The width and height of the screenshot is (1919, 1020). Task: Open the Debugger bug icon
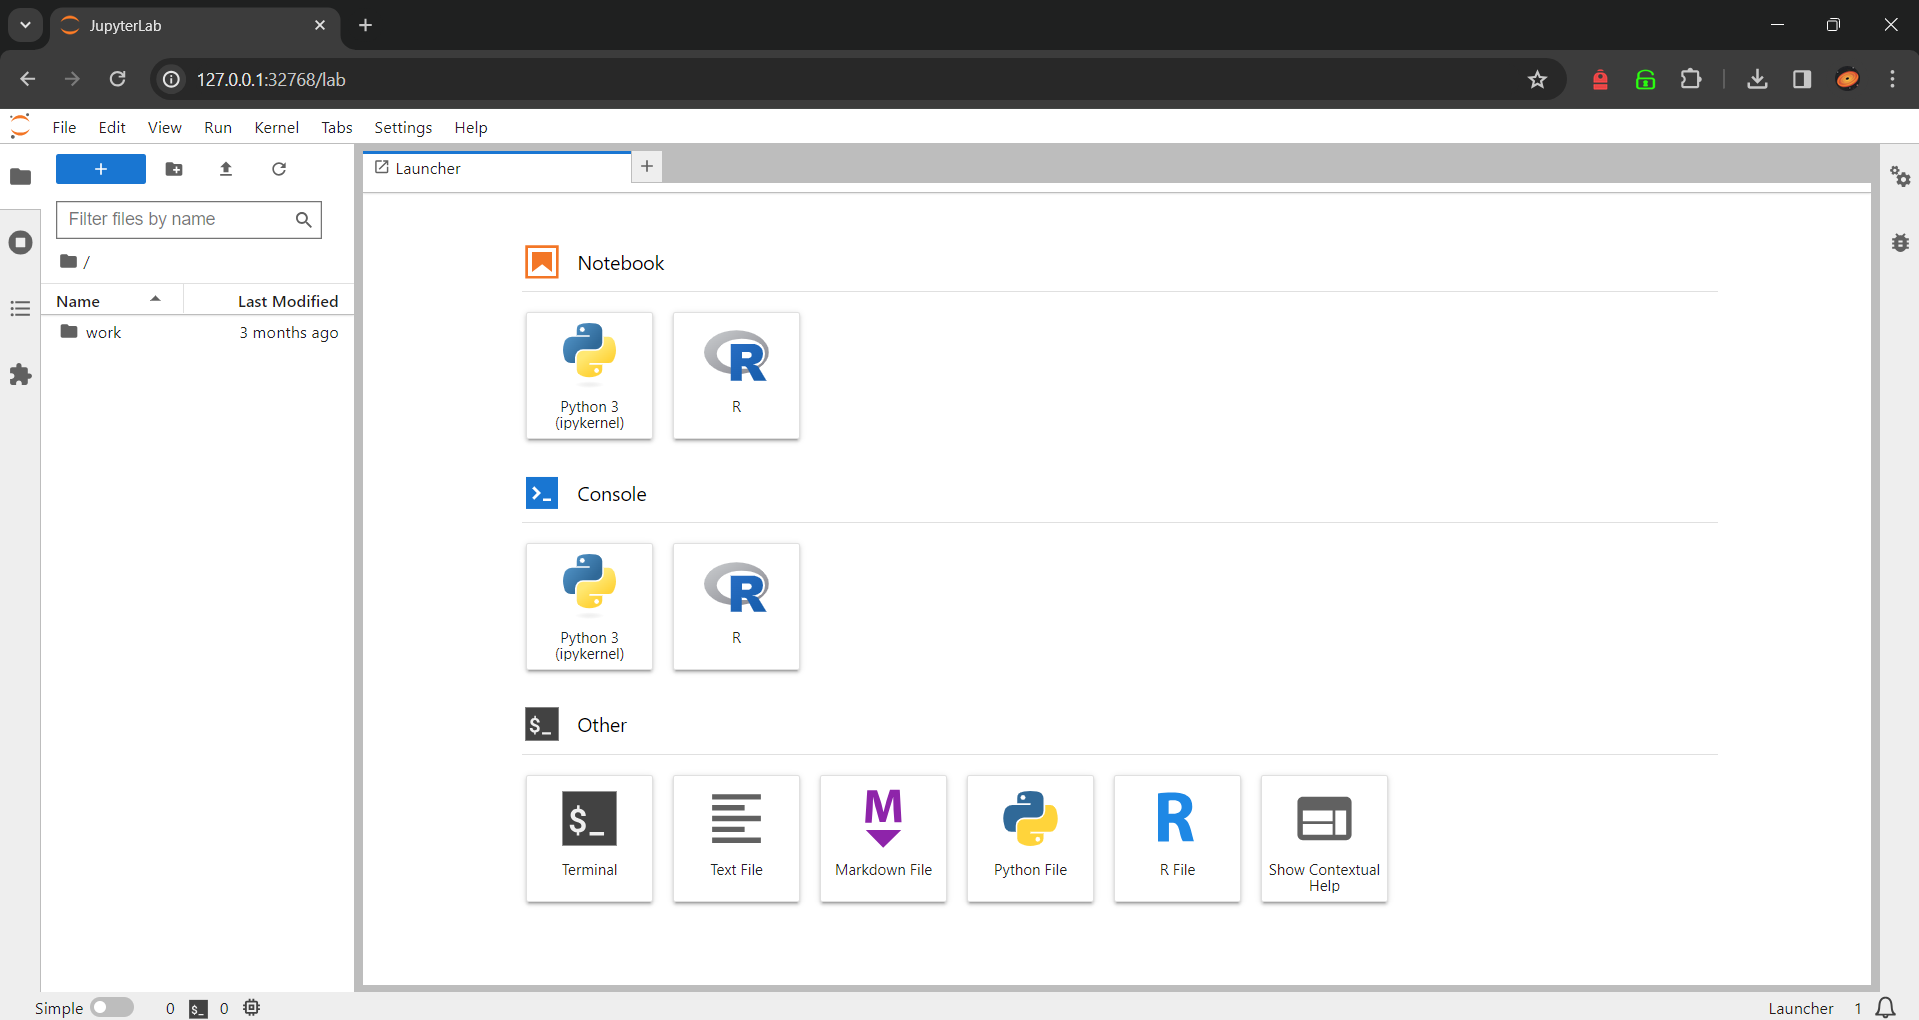click(x=1900, y=243)
